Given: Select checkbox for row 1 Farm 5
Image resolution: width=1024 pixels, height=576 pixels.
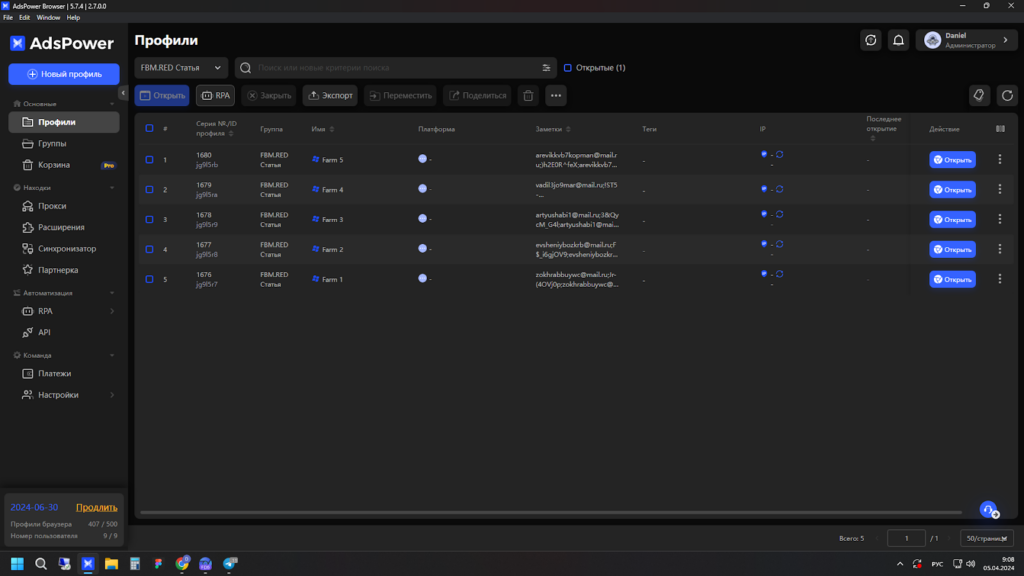Looking at the screenshot, I should tap(150, 159).
